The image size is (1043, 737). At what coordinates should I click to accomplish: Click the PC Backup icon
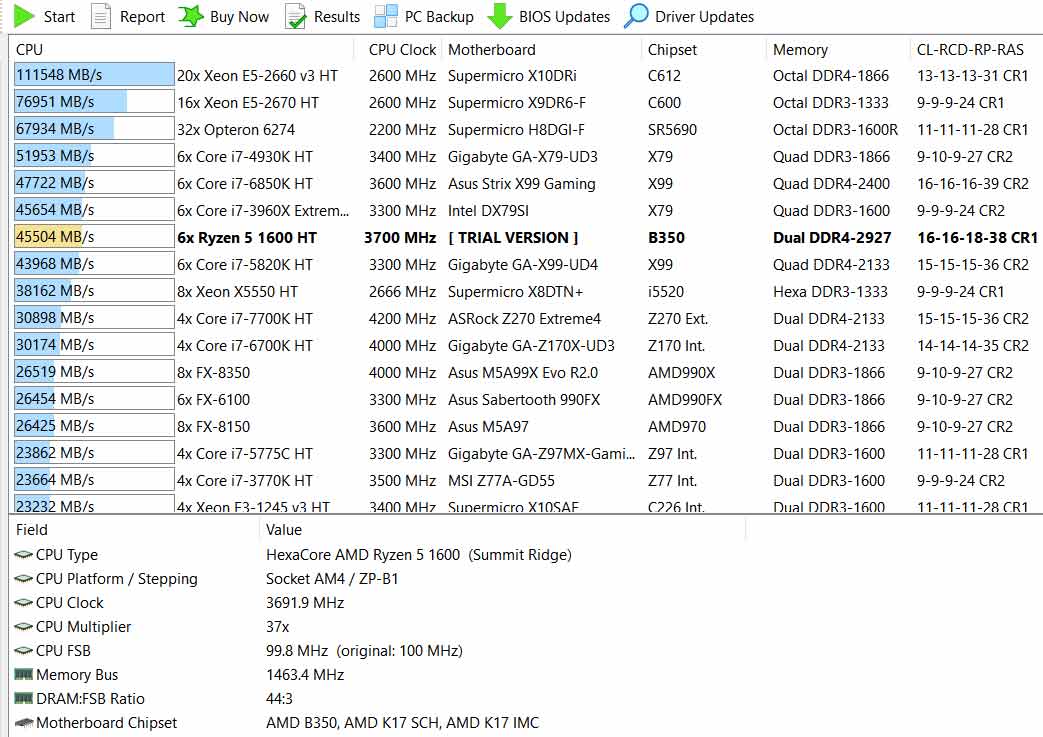385,16
